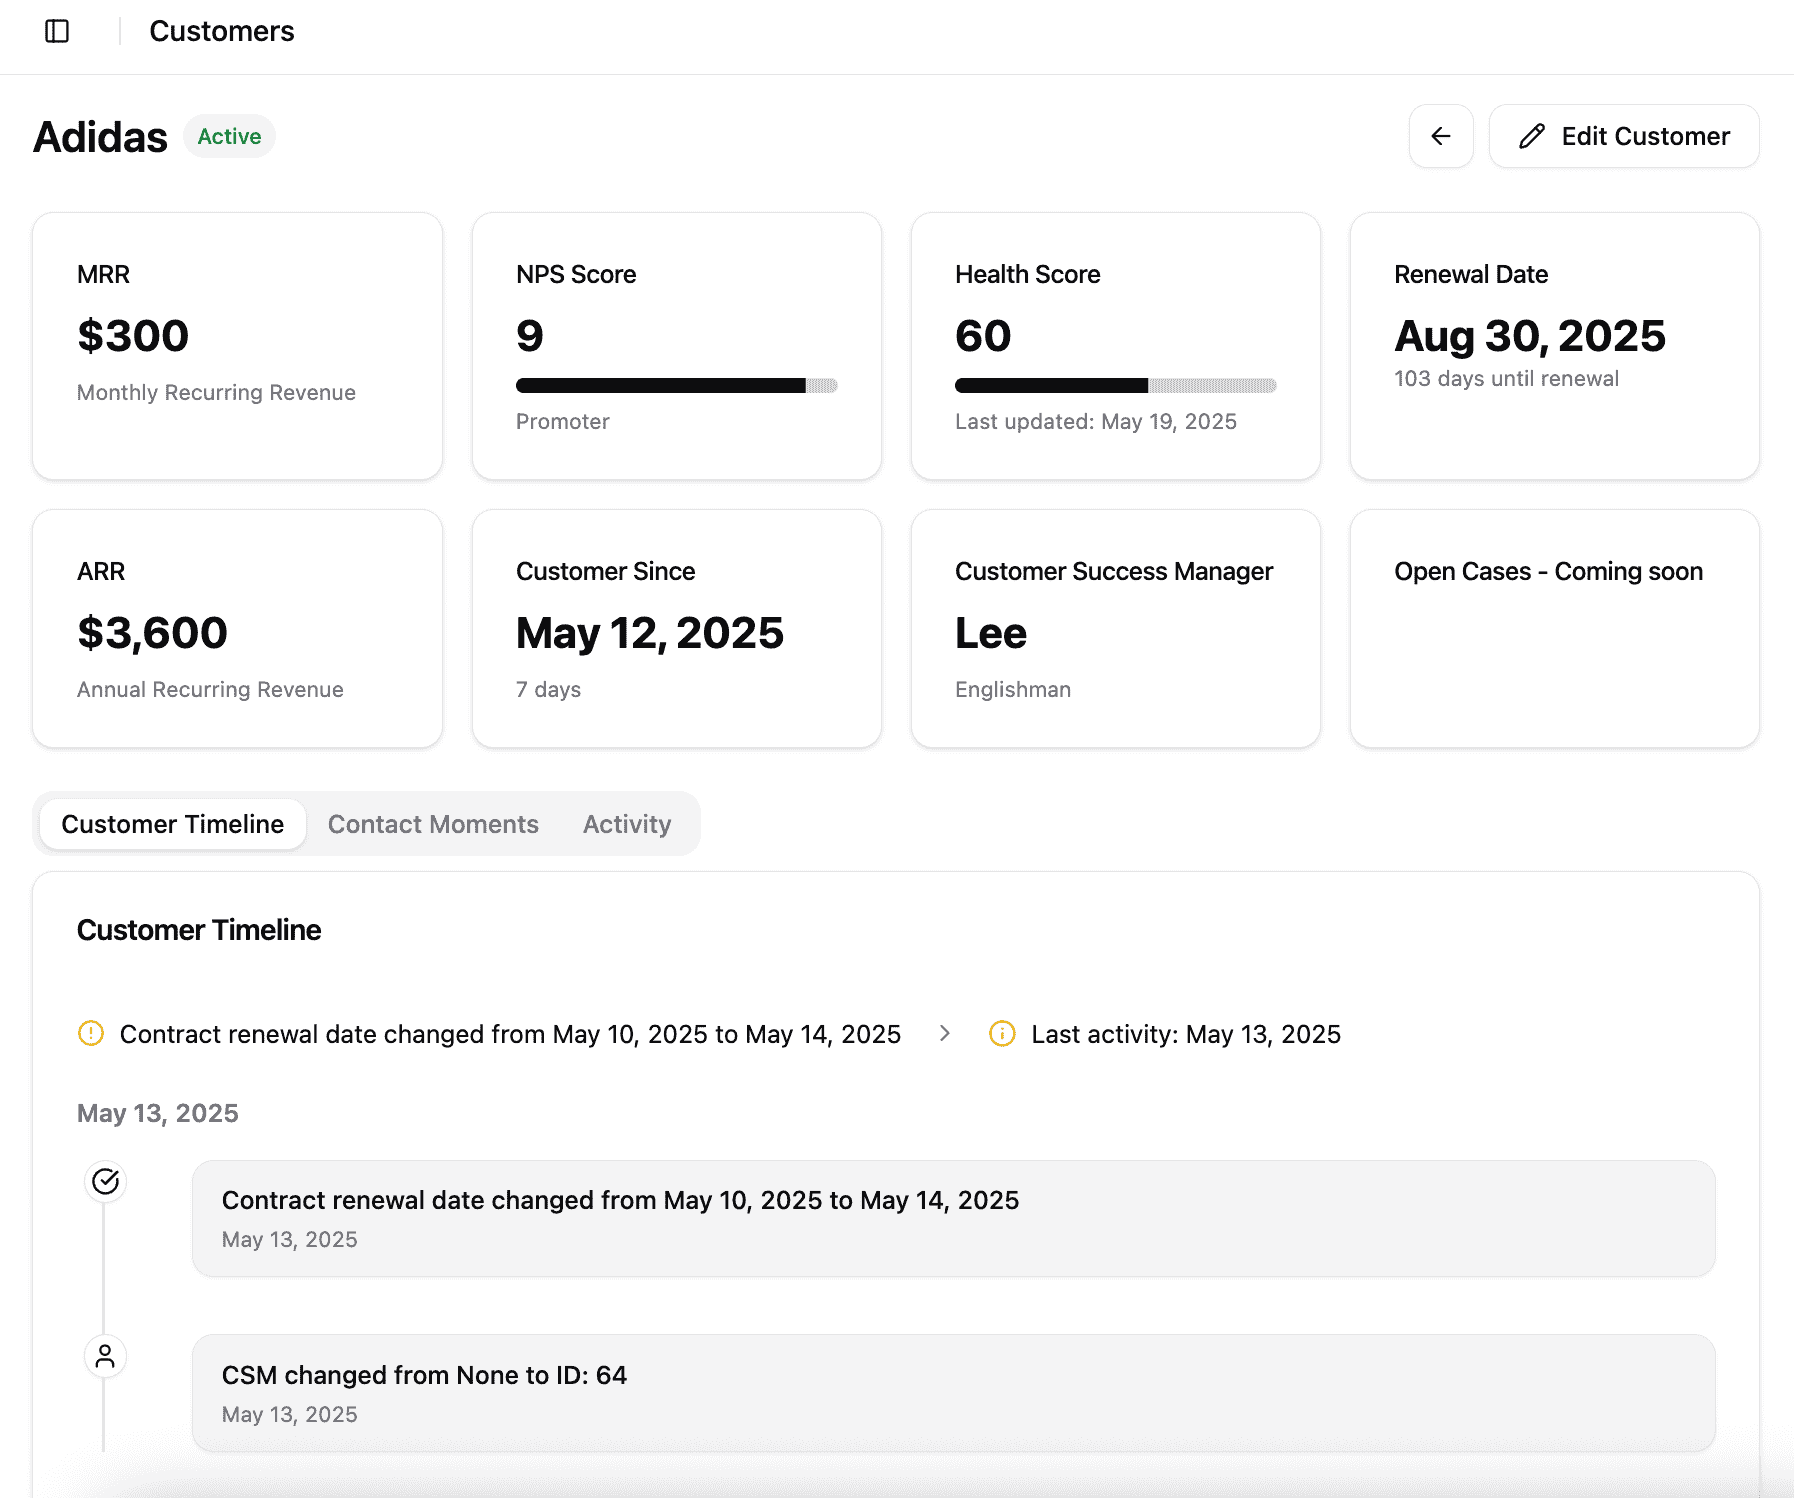Click the Customers breadcrumb title
The width and height of the screenshot is (1794, 1498).
pyautogui.click(x=222, y=32)
